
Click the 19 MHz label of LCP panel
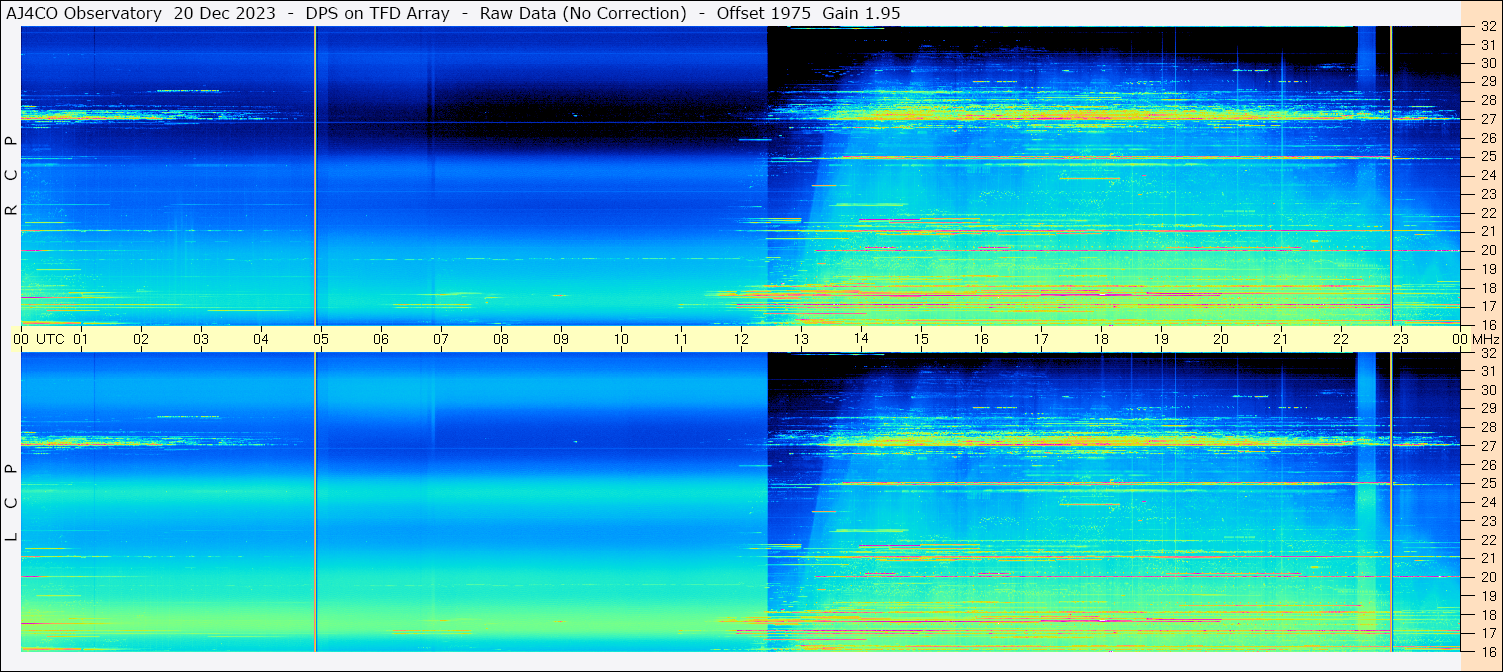point(1487,596)
